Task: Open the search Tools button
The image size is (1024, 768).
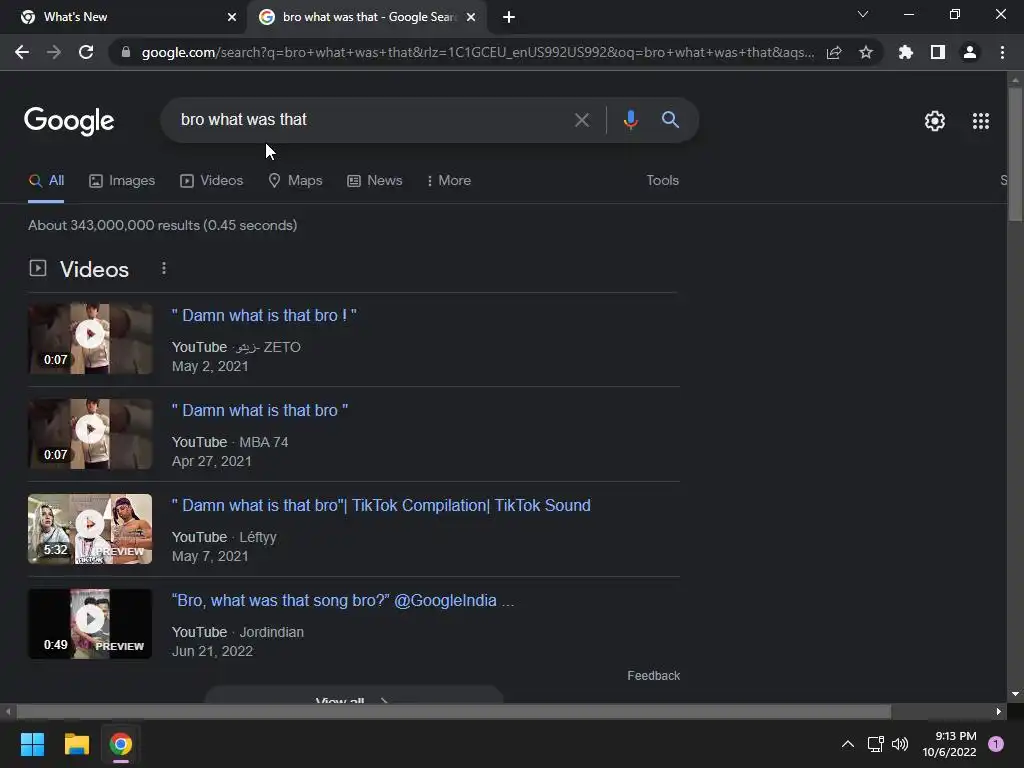Action: click(662, 180)
